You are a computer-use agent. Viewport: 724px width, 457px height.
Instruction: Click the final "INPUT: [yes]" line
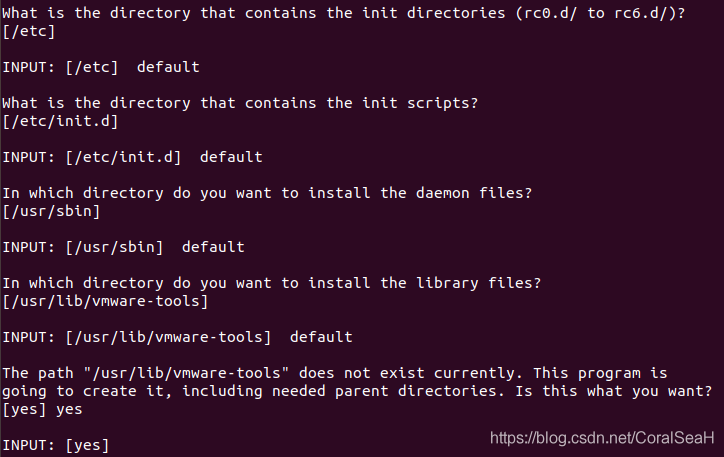coord(56,444)
